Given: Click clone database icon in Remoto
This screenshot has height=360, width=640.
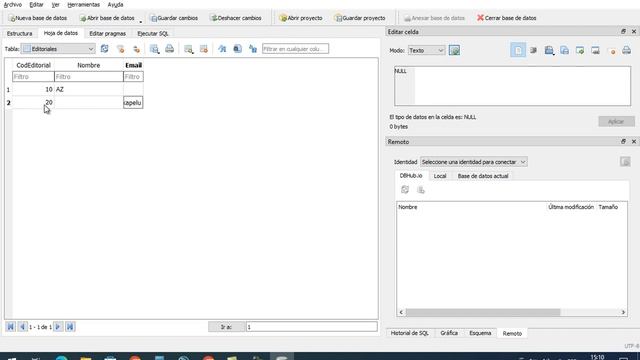Looking at the screenshot, I should pos(420,189).
